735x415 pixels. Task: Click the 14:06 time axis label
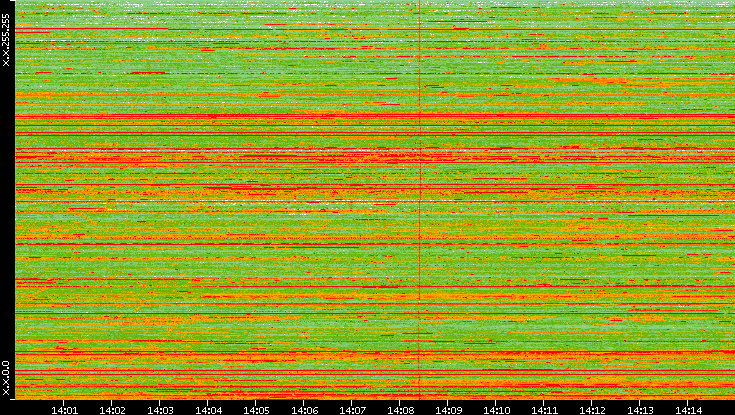point(304,410)
